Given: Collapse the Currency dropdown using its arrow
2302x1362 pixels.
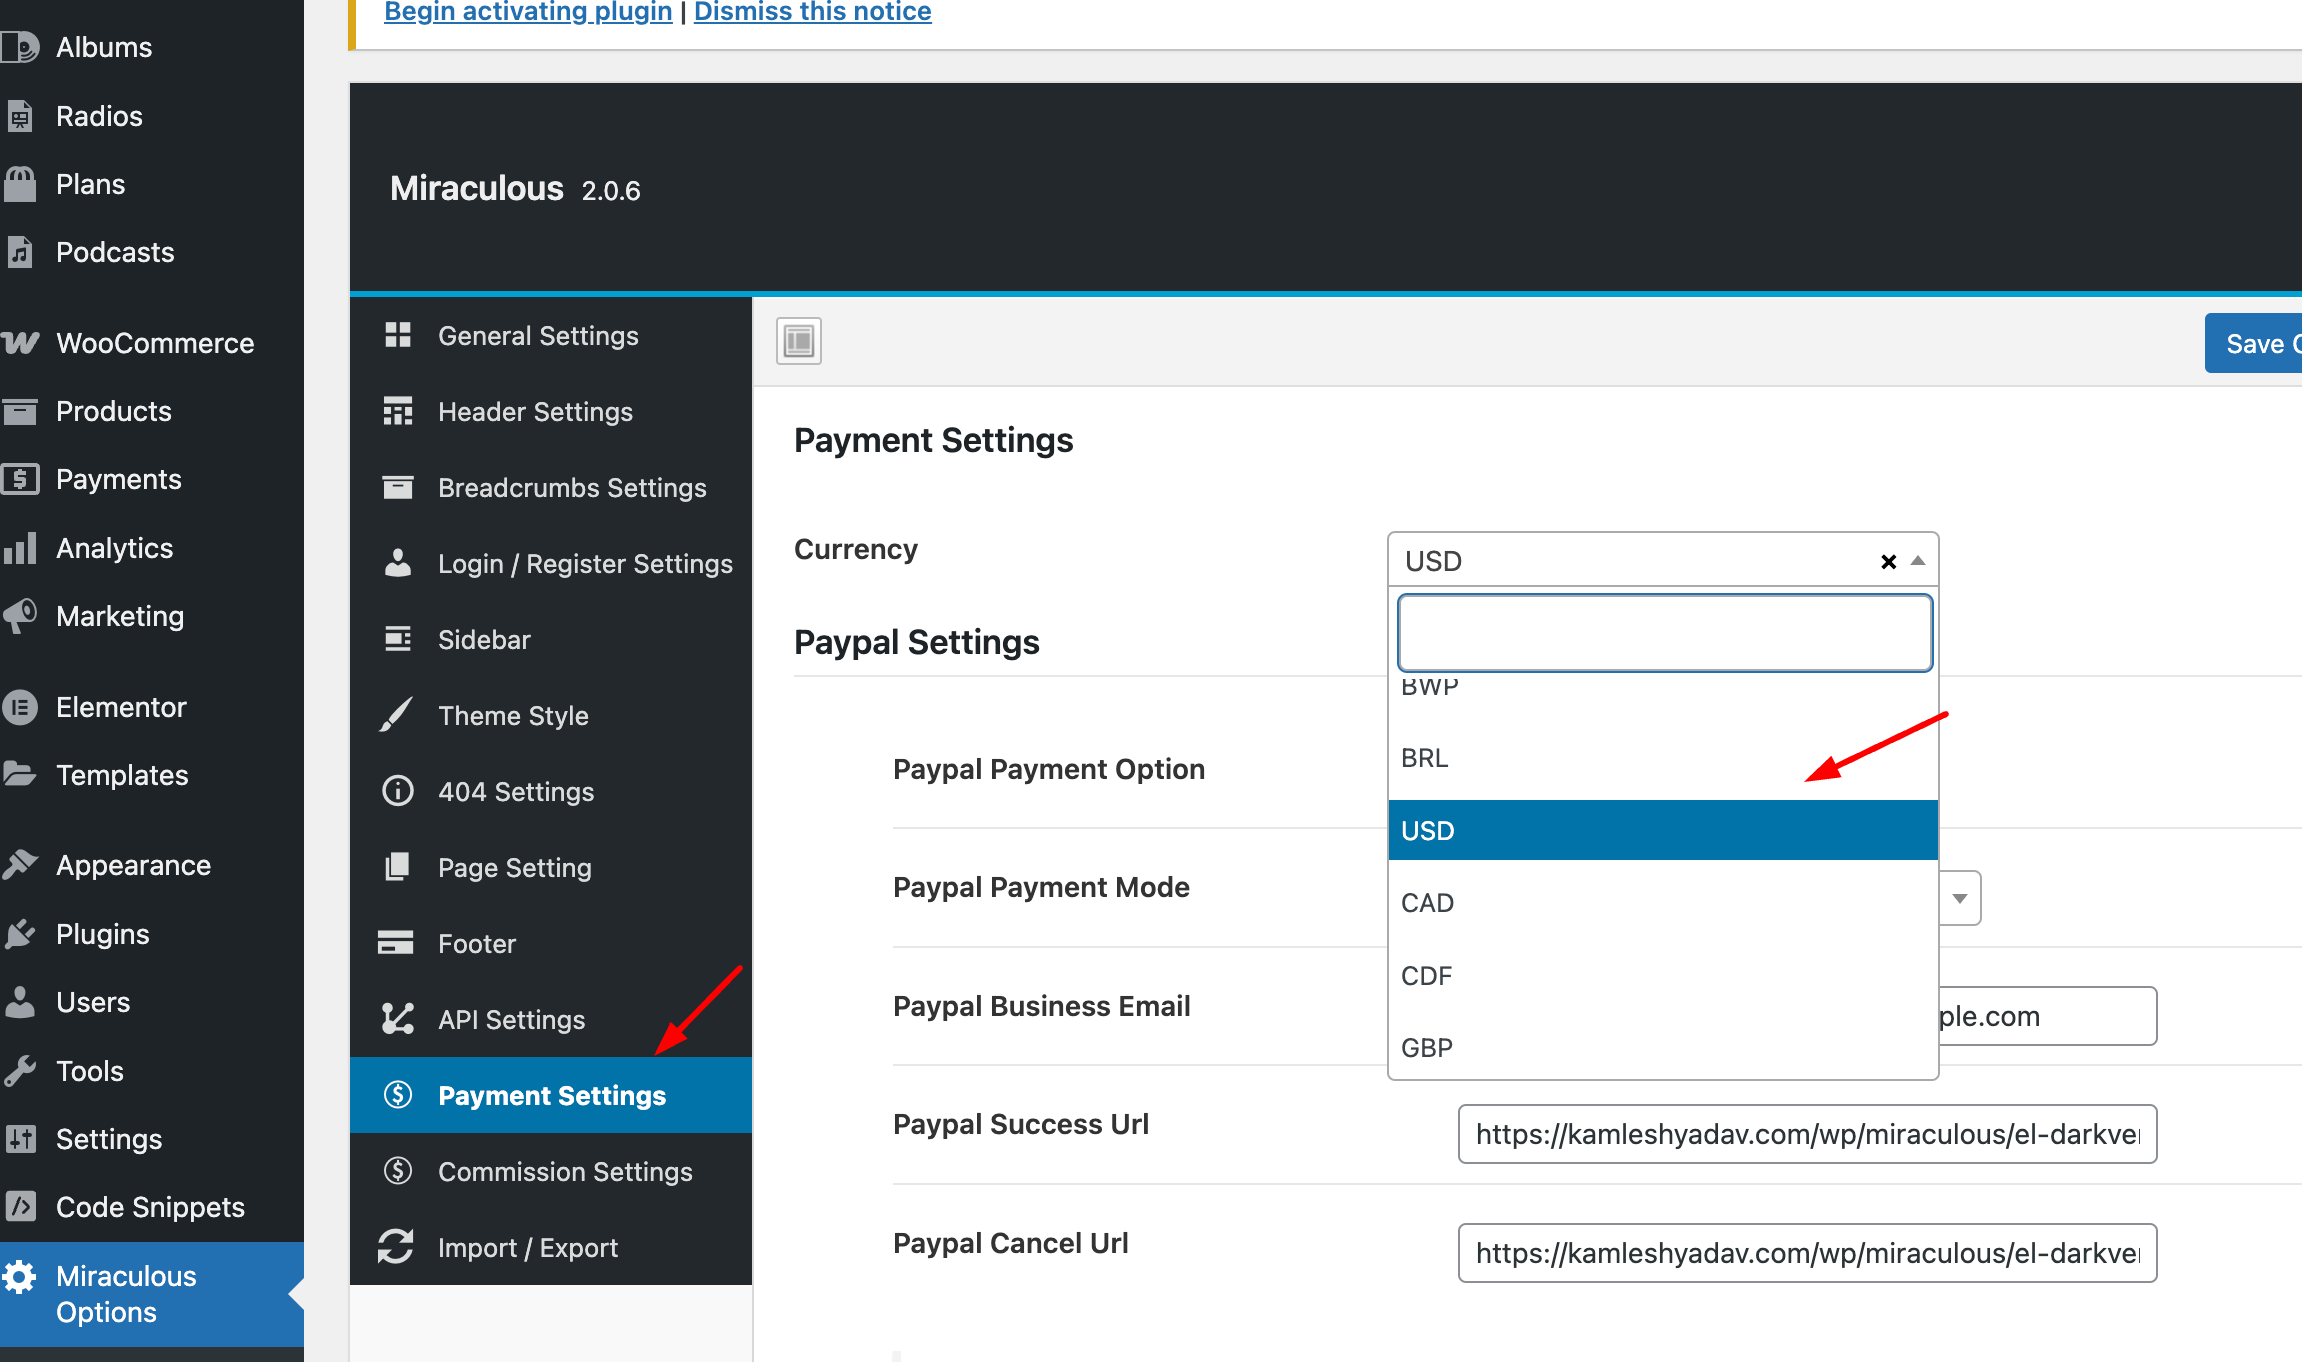Looking at the screenshot, I should click(1917, 561).
